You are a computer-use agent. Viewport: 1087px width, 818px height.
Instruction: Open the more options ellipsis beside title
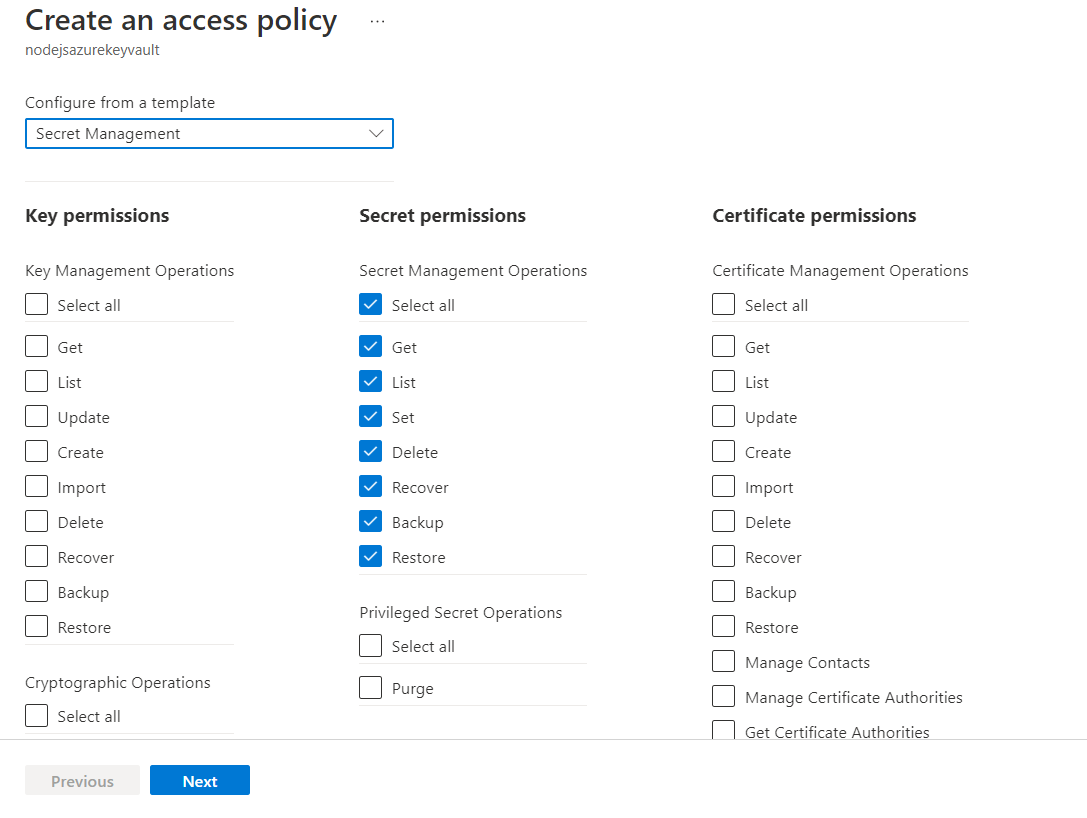[377, 21]
